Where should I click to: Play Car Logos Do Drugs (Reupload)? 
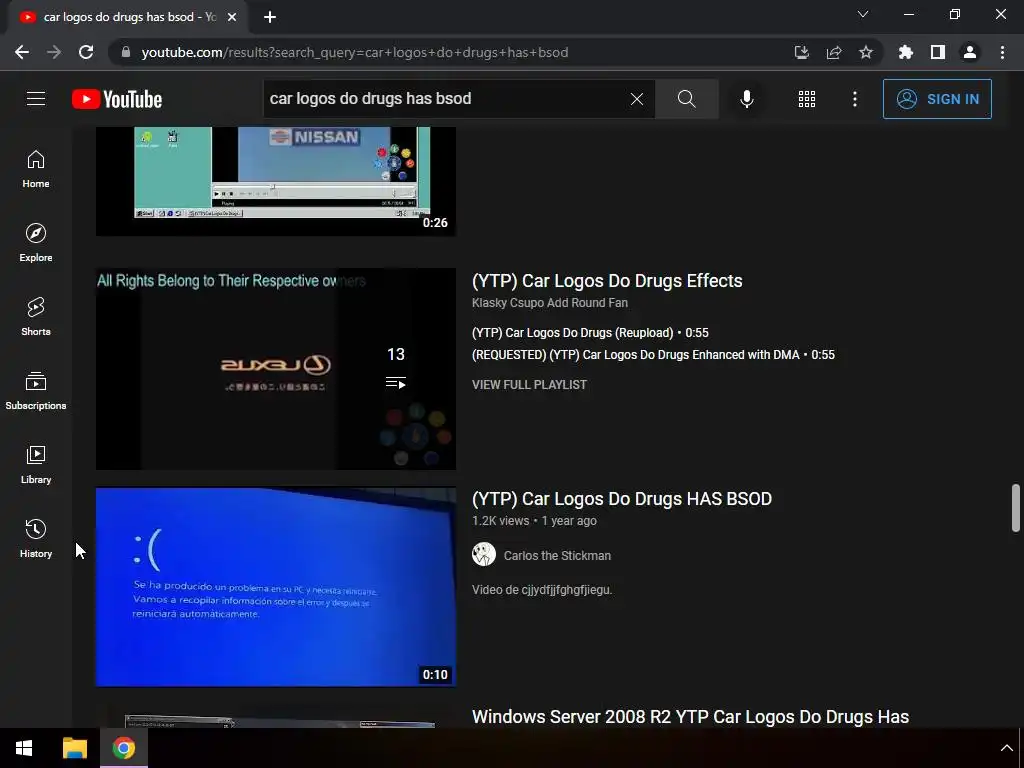coord(590,333)
